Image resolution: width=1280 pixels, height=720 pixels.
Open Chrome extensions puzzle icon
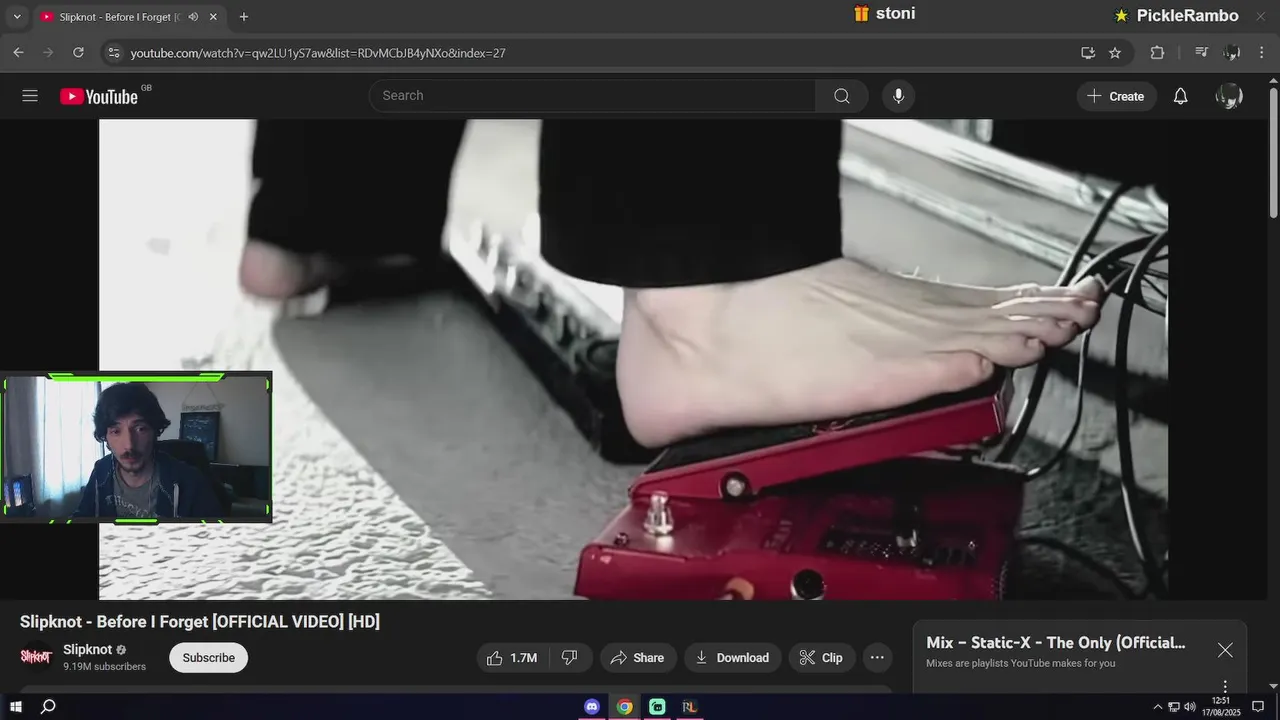pos(1157,53)
